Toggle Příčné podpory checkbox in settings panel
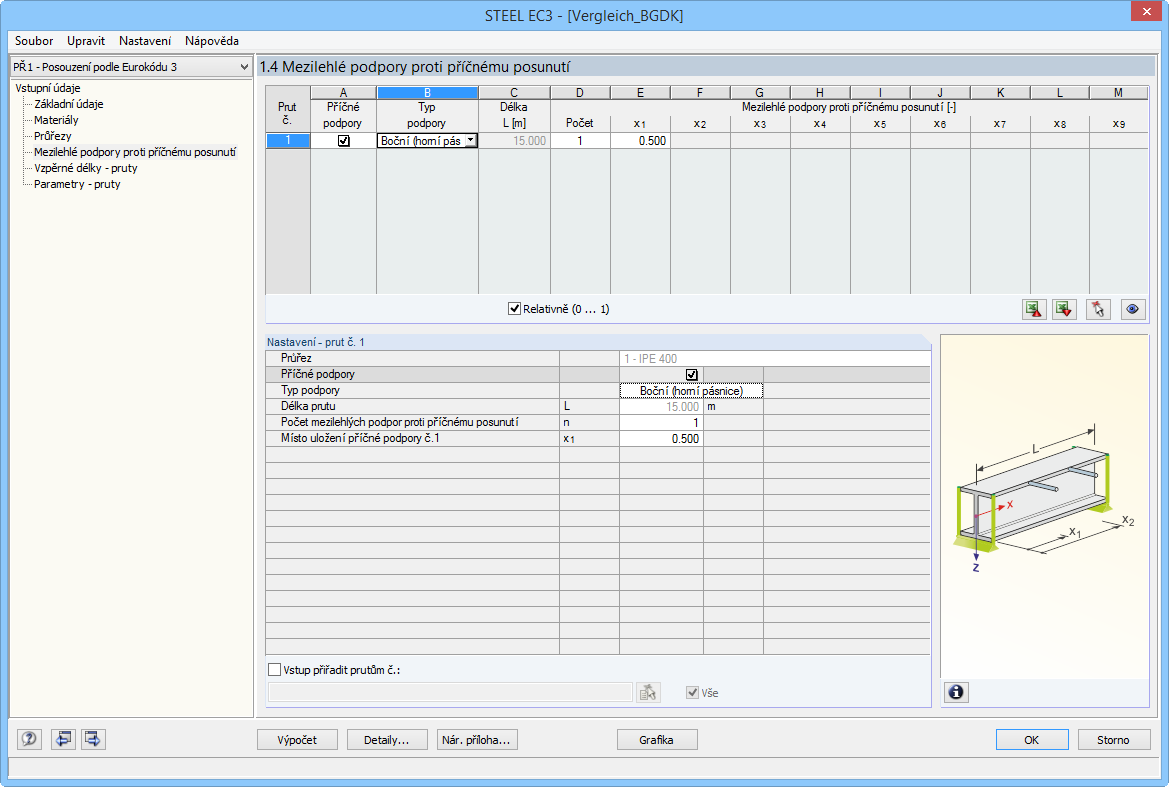Image resolution: width=1169 pixels, height=787 pixels. tap(692, 375)
